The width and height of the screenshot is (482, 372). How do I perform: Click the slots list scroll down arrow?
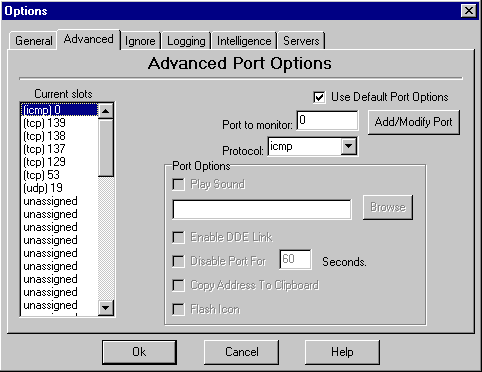(106, 308)
